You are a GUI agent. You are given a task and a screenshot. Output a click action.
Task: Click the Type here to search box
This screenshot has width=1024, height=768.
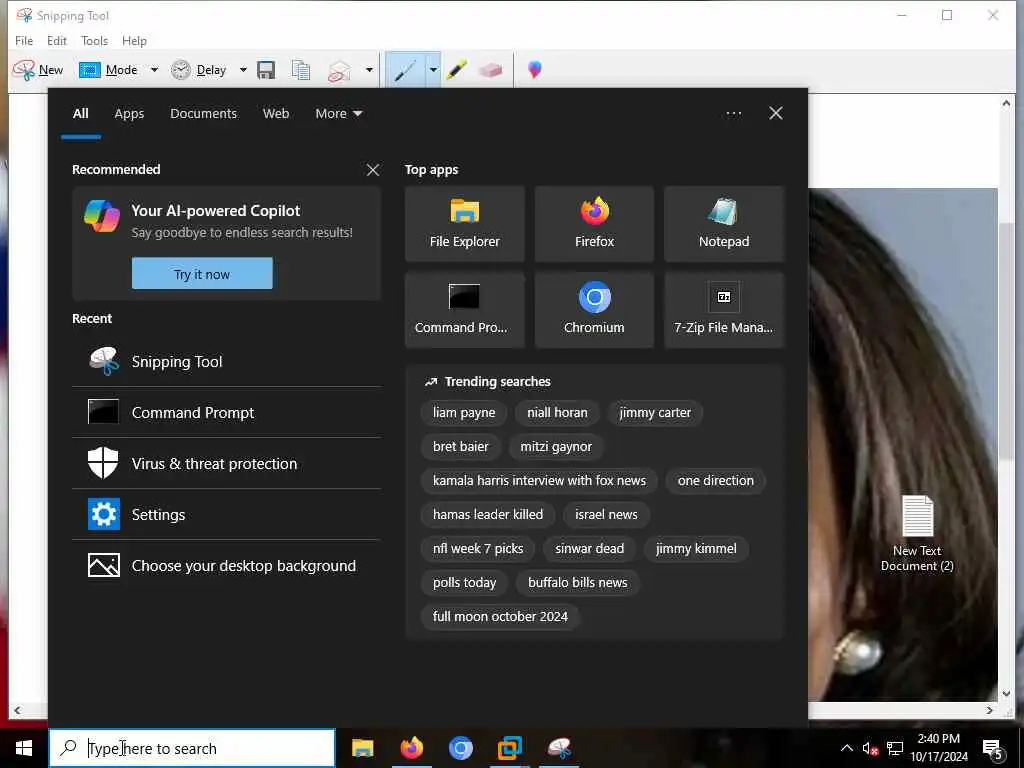click(x=193, y=748)
